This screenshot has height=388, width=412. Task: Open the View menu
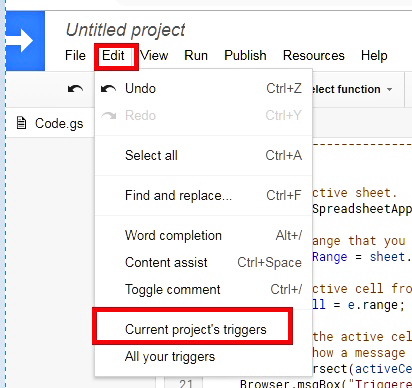pyautogui.click(x=154, y=55)
